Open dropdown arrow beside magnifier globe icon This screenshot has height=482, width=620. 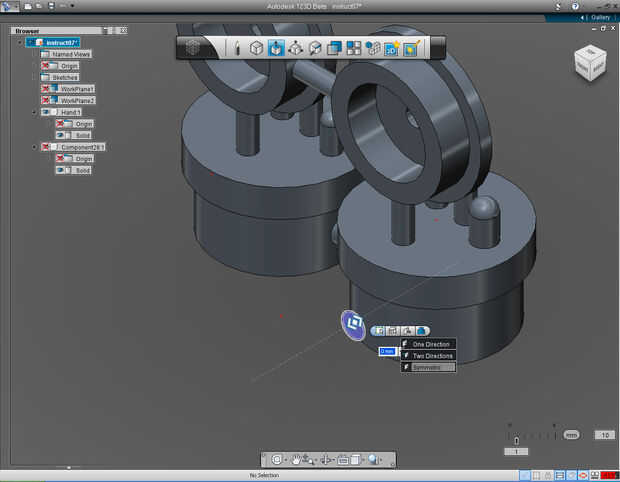381,460
